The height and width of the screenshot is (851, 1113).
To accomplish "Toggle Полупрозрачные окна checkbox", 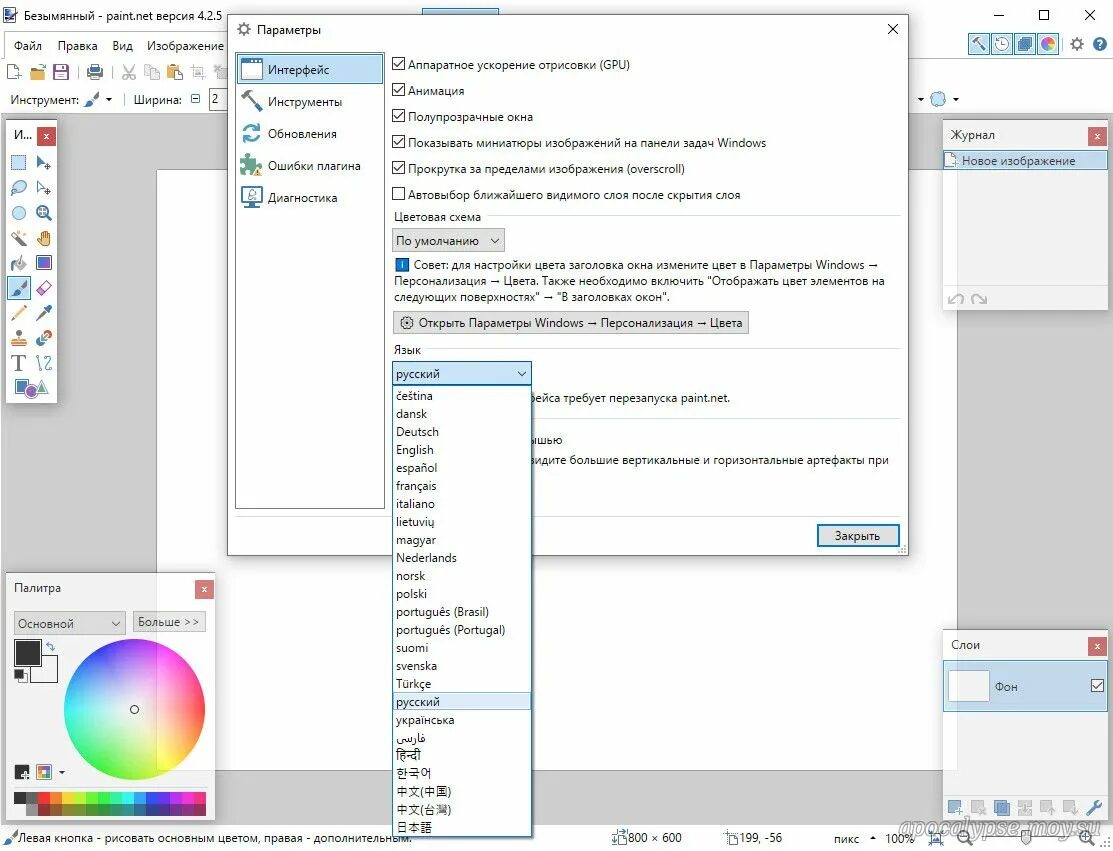I will coord(399,116).
